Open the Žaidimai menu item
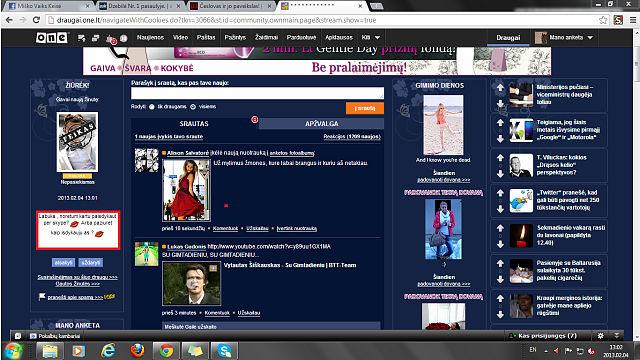This screenshot has height=360, width=640. tap(266, 38)
